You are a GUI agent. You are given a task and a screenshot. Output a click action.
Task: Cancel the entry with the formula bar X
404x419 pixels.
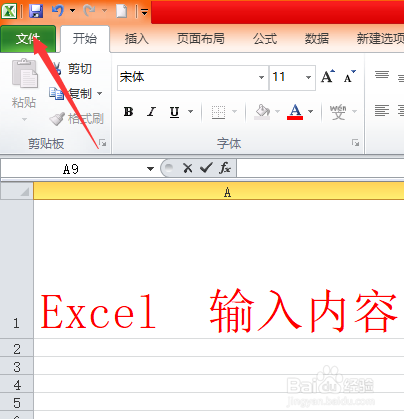coord(188,168)
